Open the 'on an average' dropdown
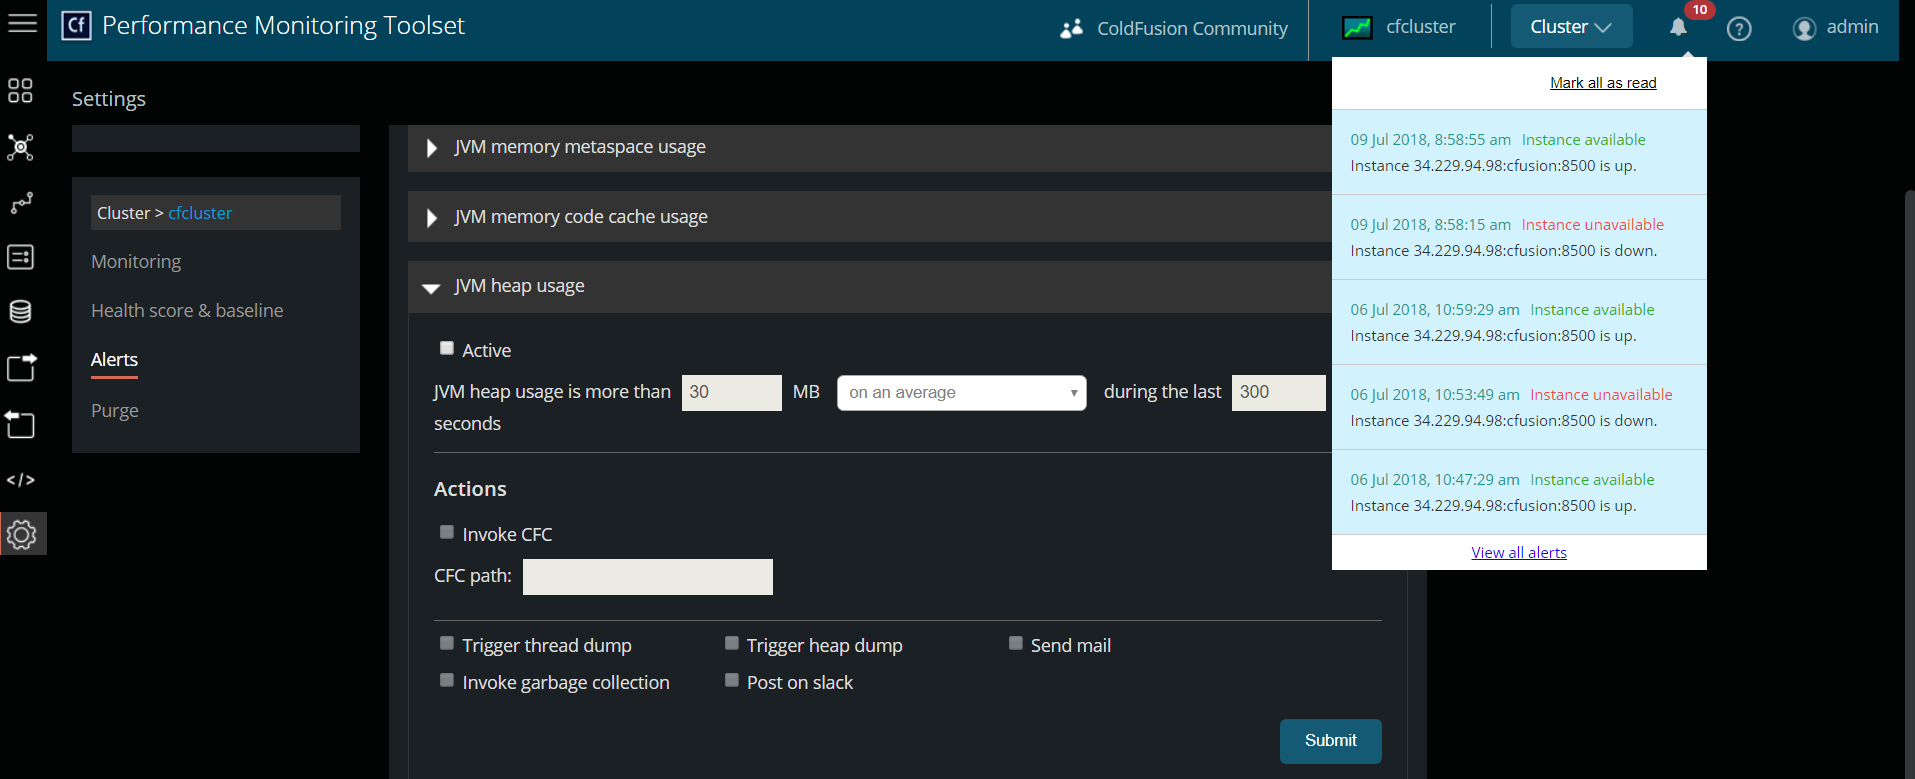The image size is (1915, 779). 961,393
